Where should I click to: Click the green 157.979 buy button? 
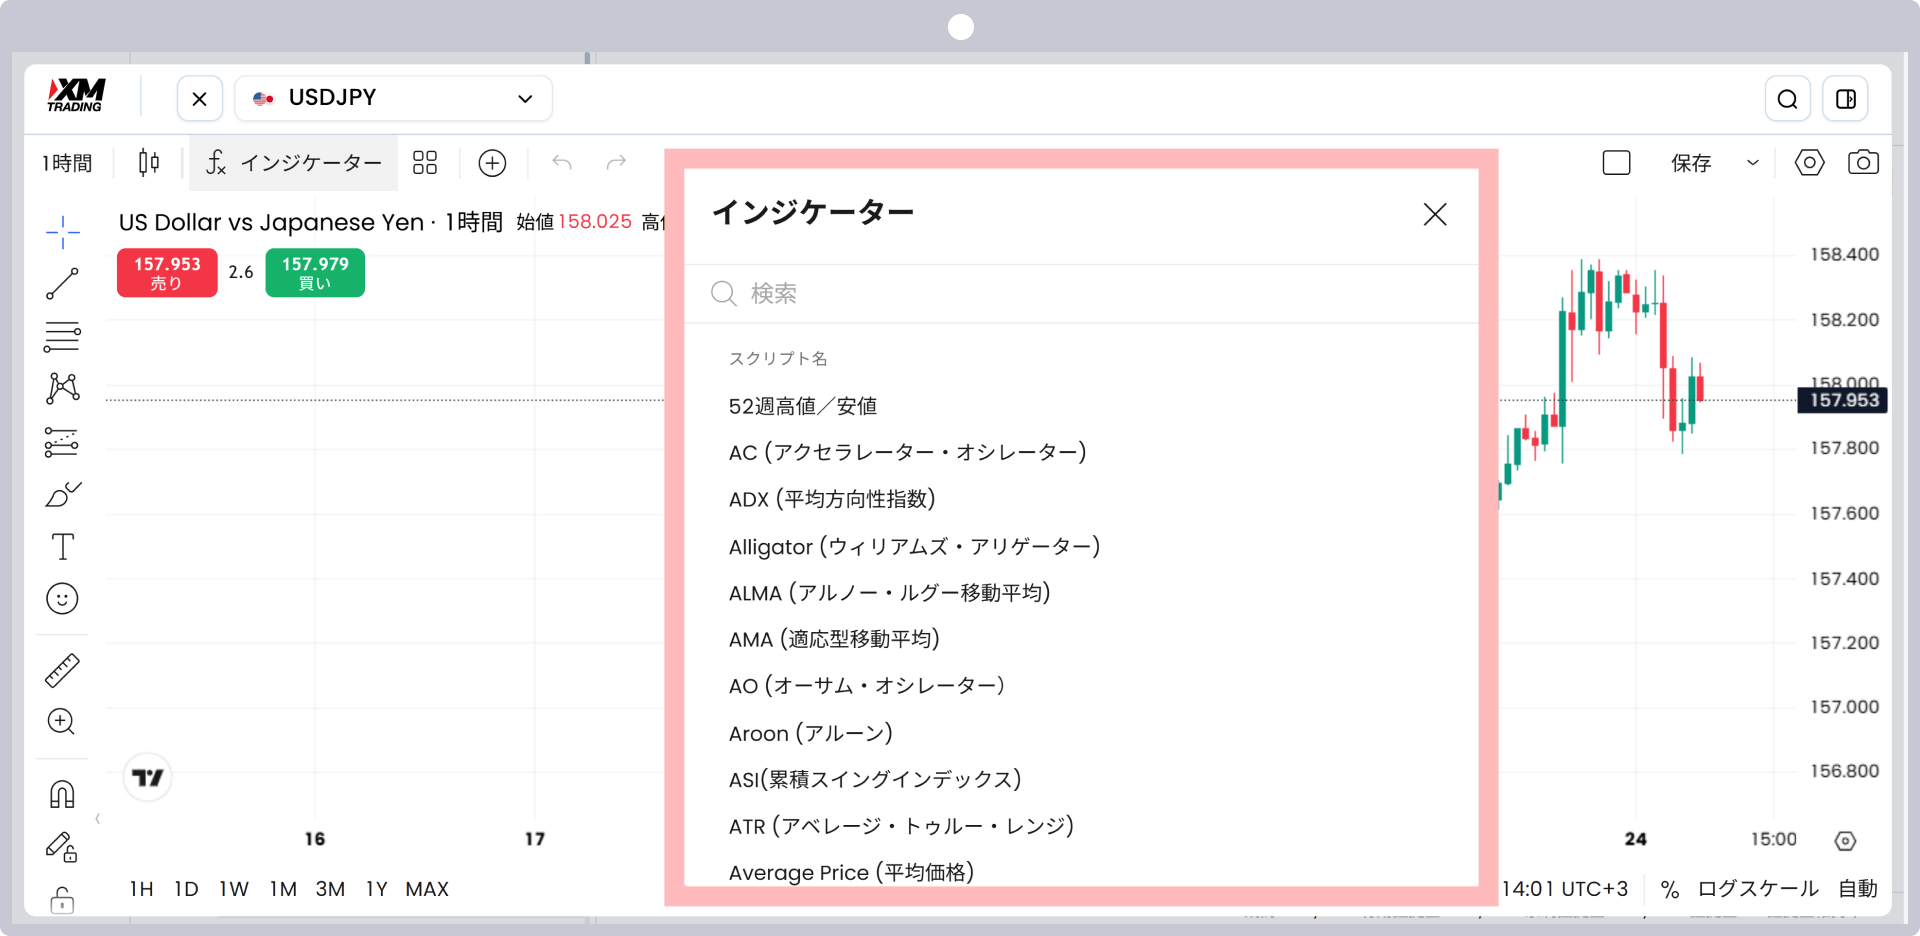click(x=315, y=273)
